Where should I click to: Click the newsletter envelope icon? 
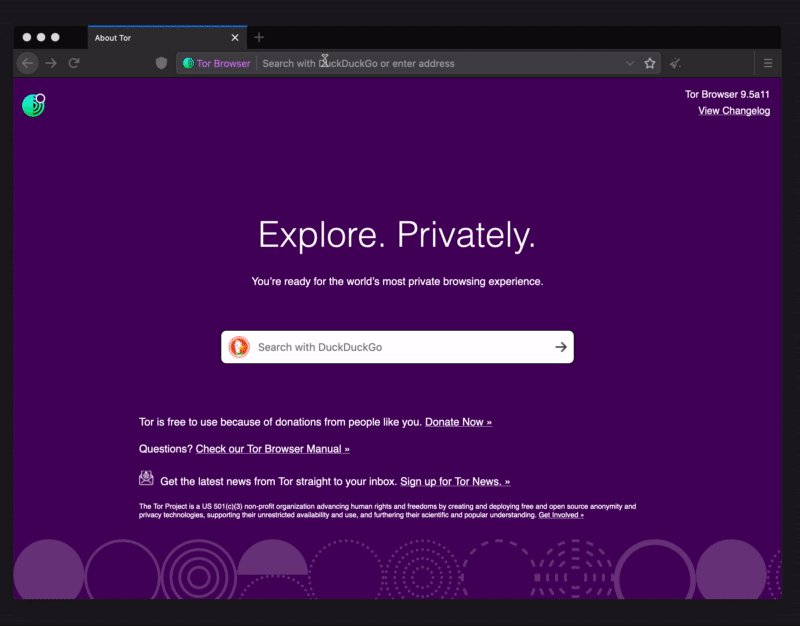(x=146, y=478)
